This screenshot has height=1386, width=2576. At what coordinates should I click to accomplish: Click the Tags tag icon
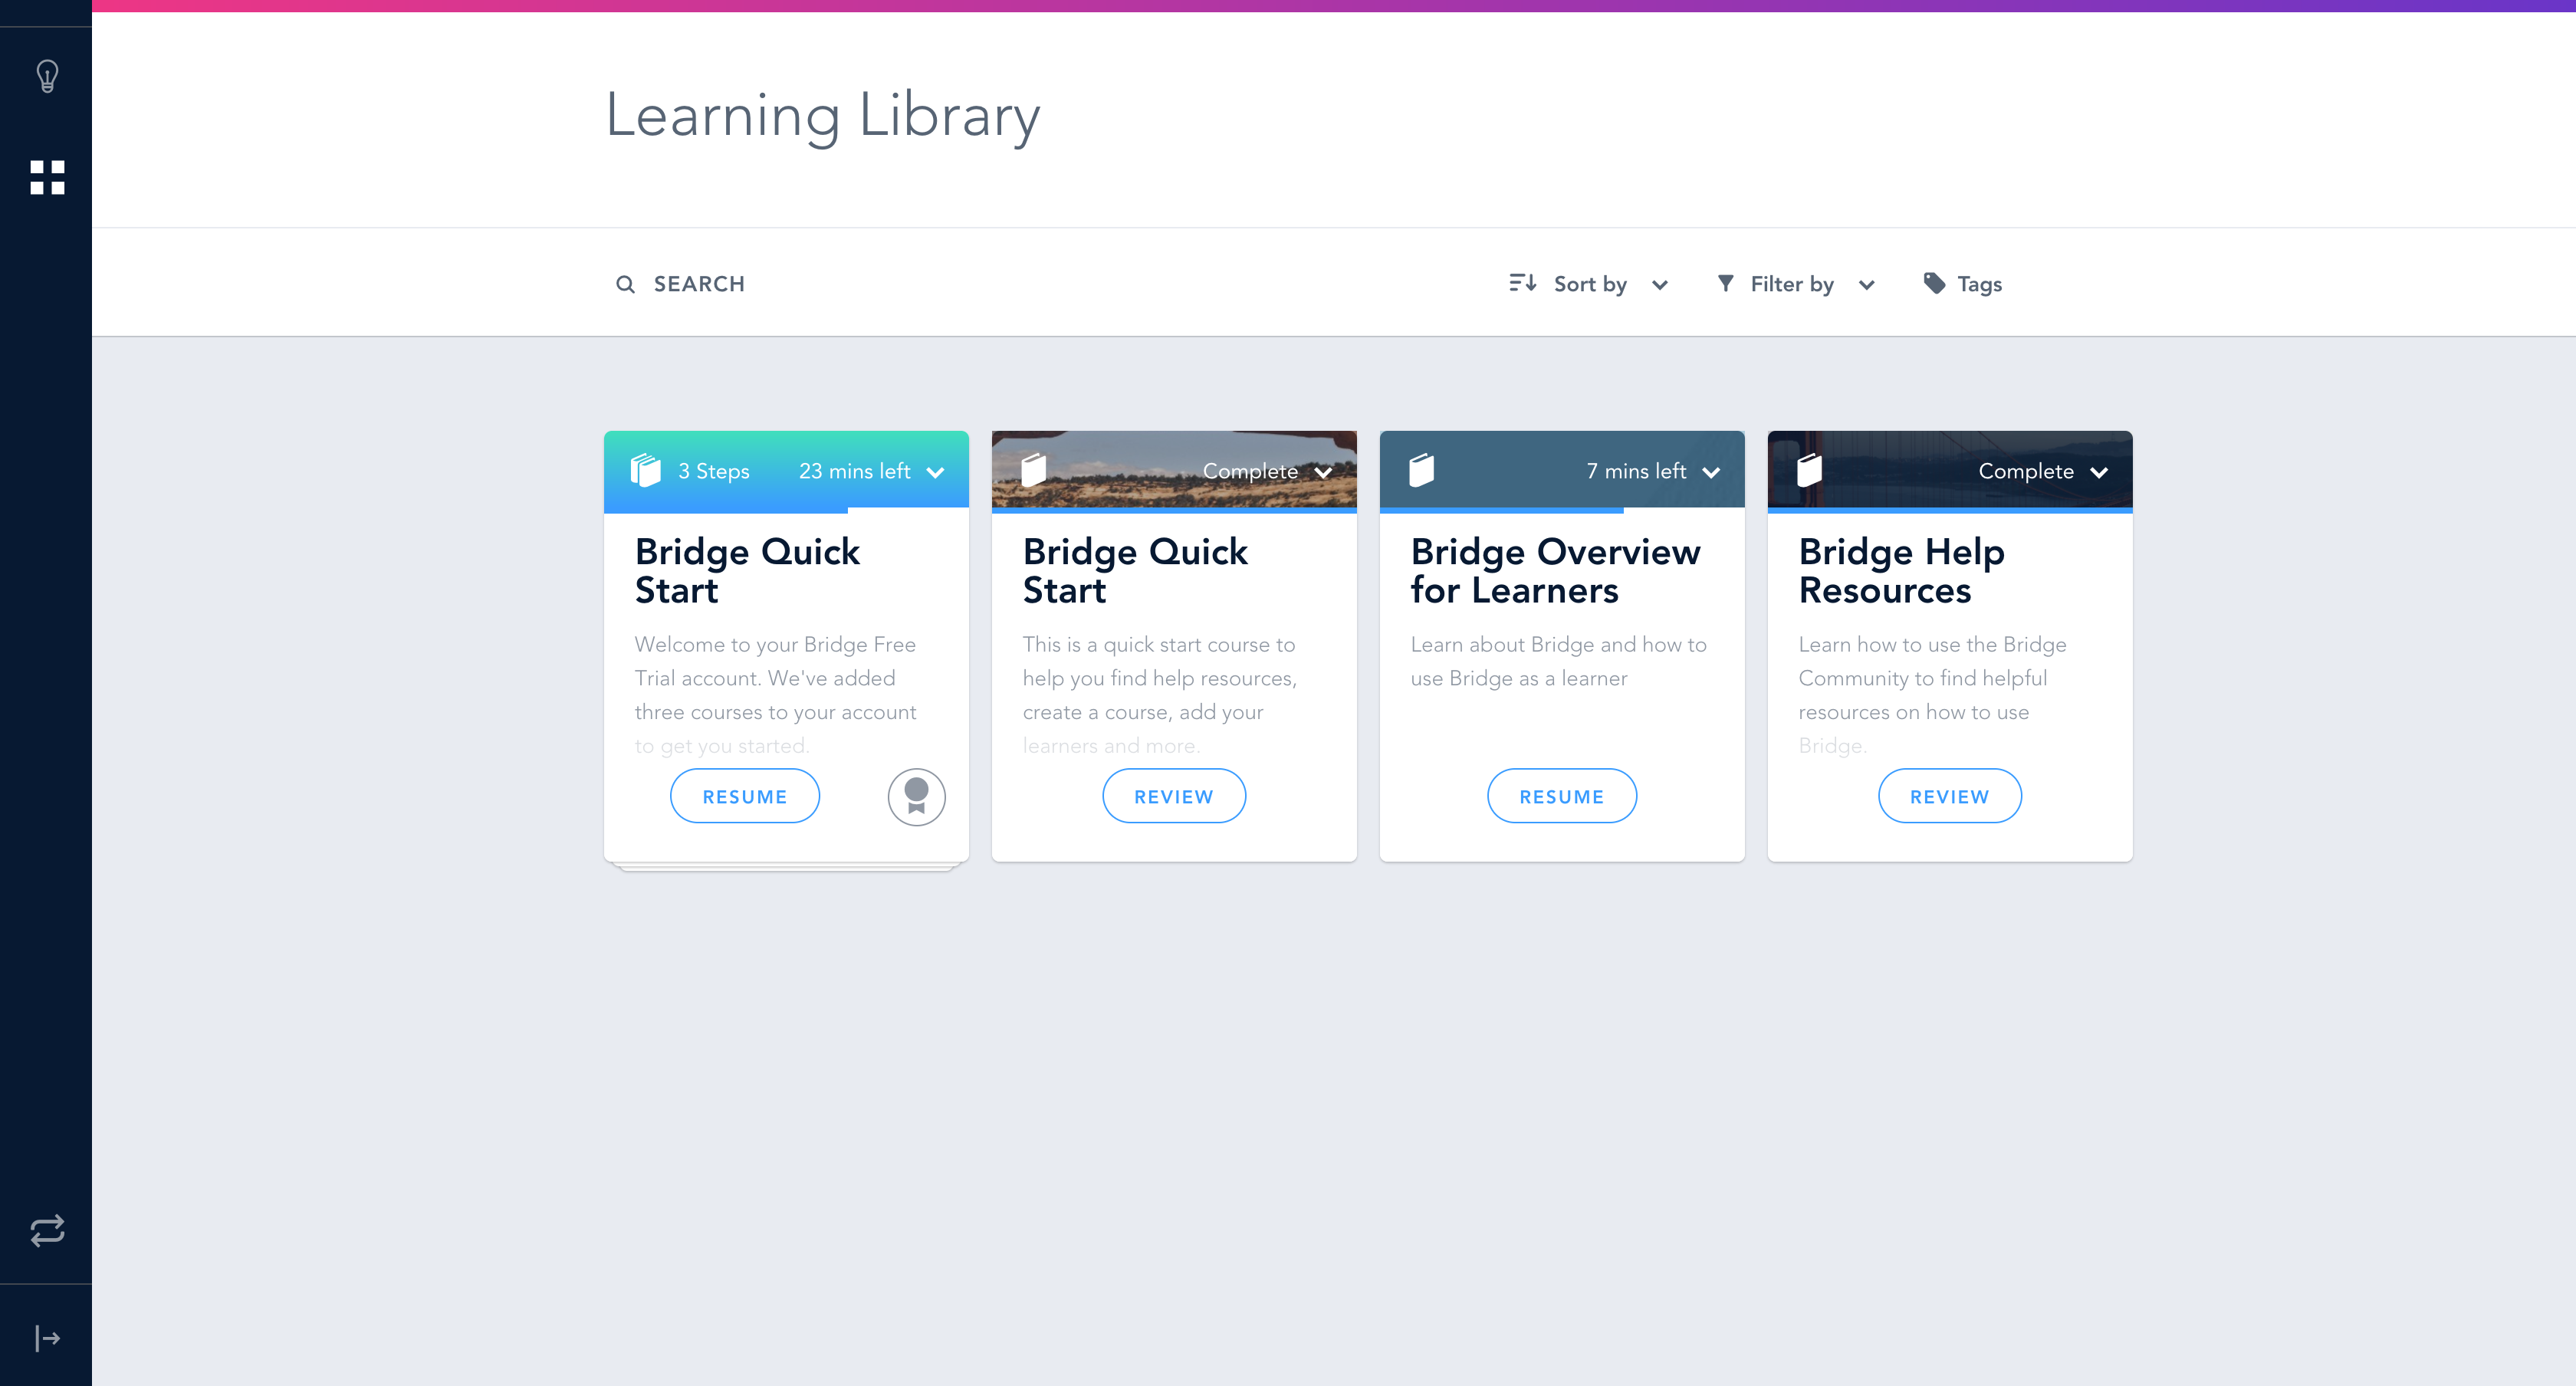[1934, 284]
